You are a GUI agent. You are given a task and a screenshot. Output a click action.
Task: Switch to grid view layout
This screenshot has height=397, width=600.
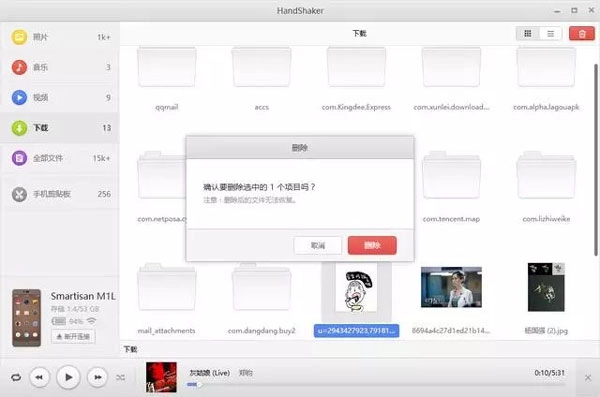click(528, 34)
